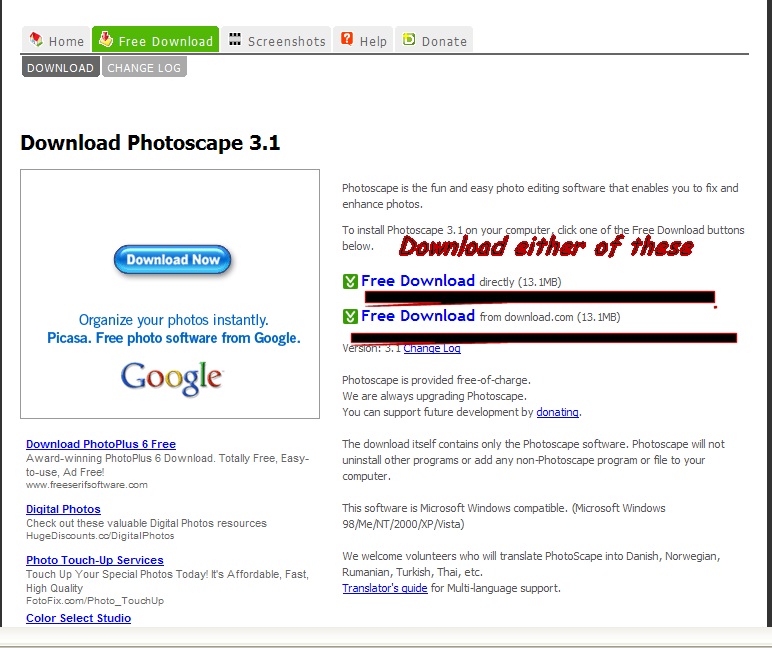Click 'Touch Up Your Special Photos Today!' description
Image resolution: width=772 pixels, height=648 pixels.
[x=167, y=582]
